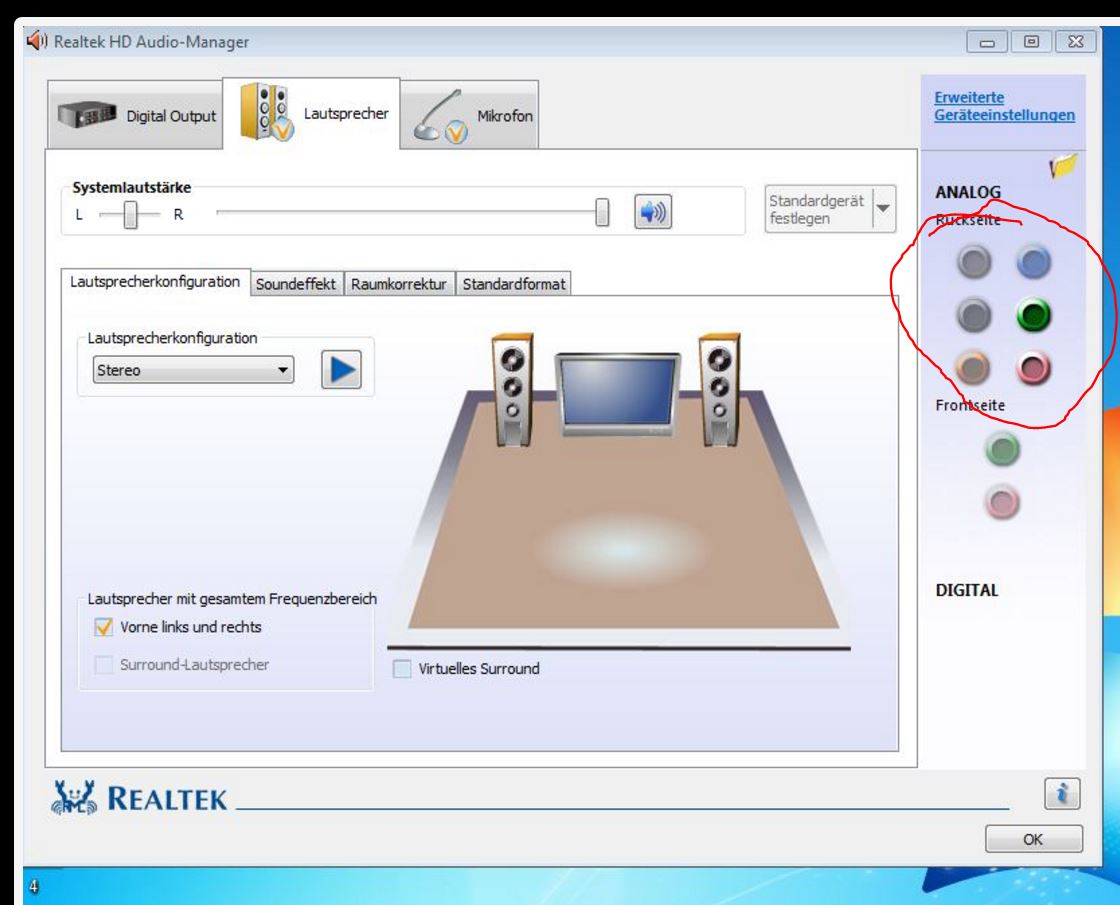Expand the Standardgerät festlegen dropdown arrow
Viewport: 1120px width, 905px height.
pos(884,209)
